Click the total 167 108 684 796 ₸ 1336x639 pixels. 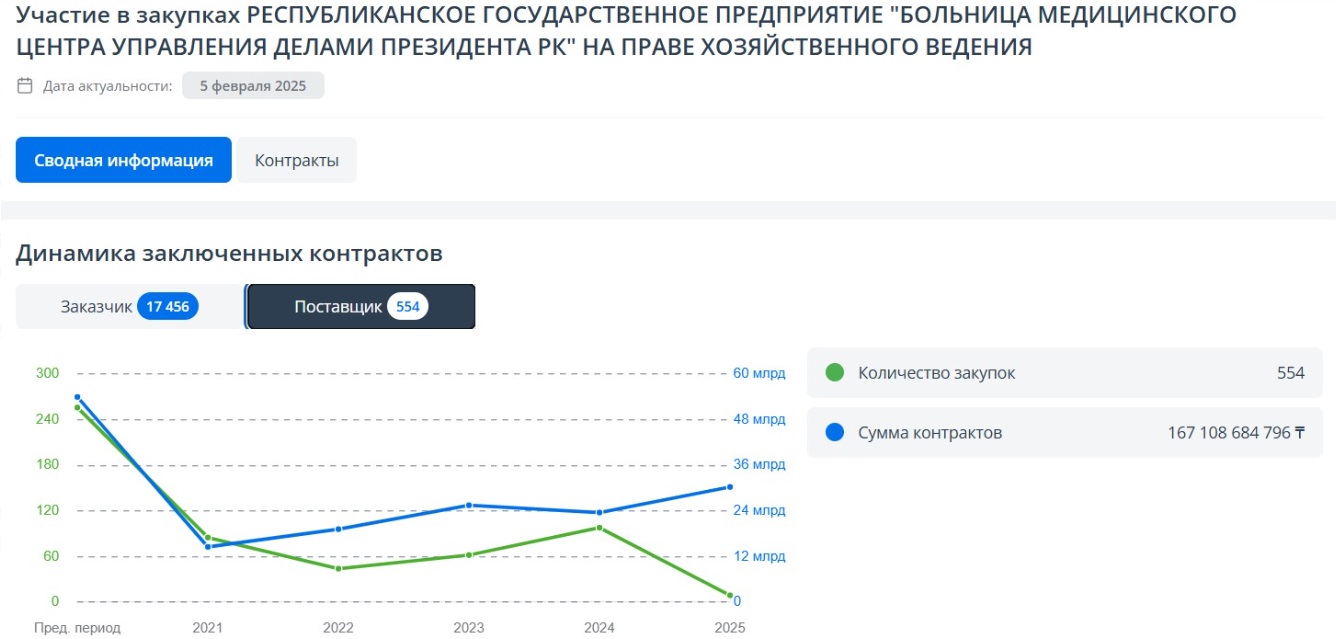pyautogui.click(x=1236, y=433)
